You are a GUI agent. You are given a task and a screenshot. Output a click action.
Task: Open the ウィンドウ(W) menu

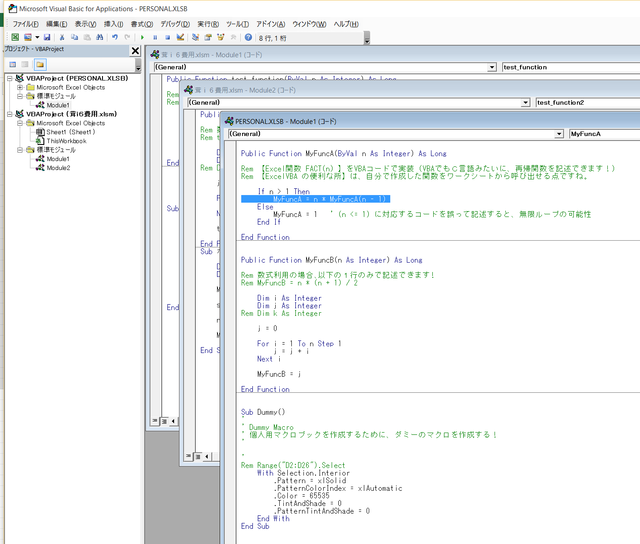(309, 24)
